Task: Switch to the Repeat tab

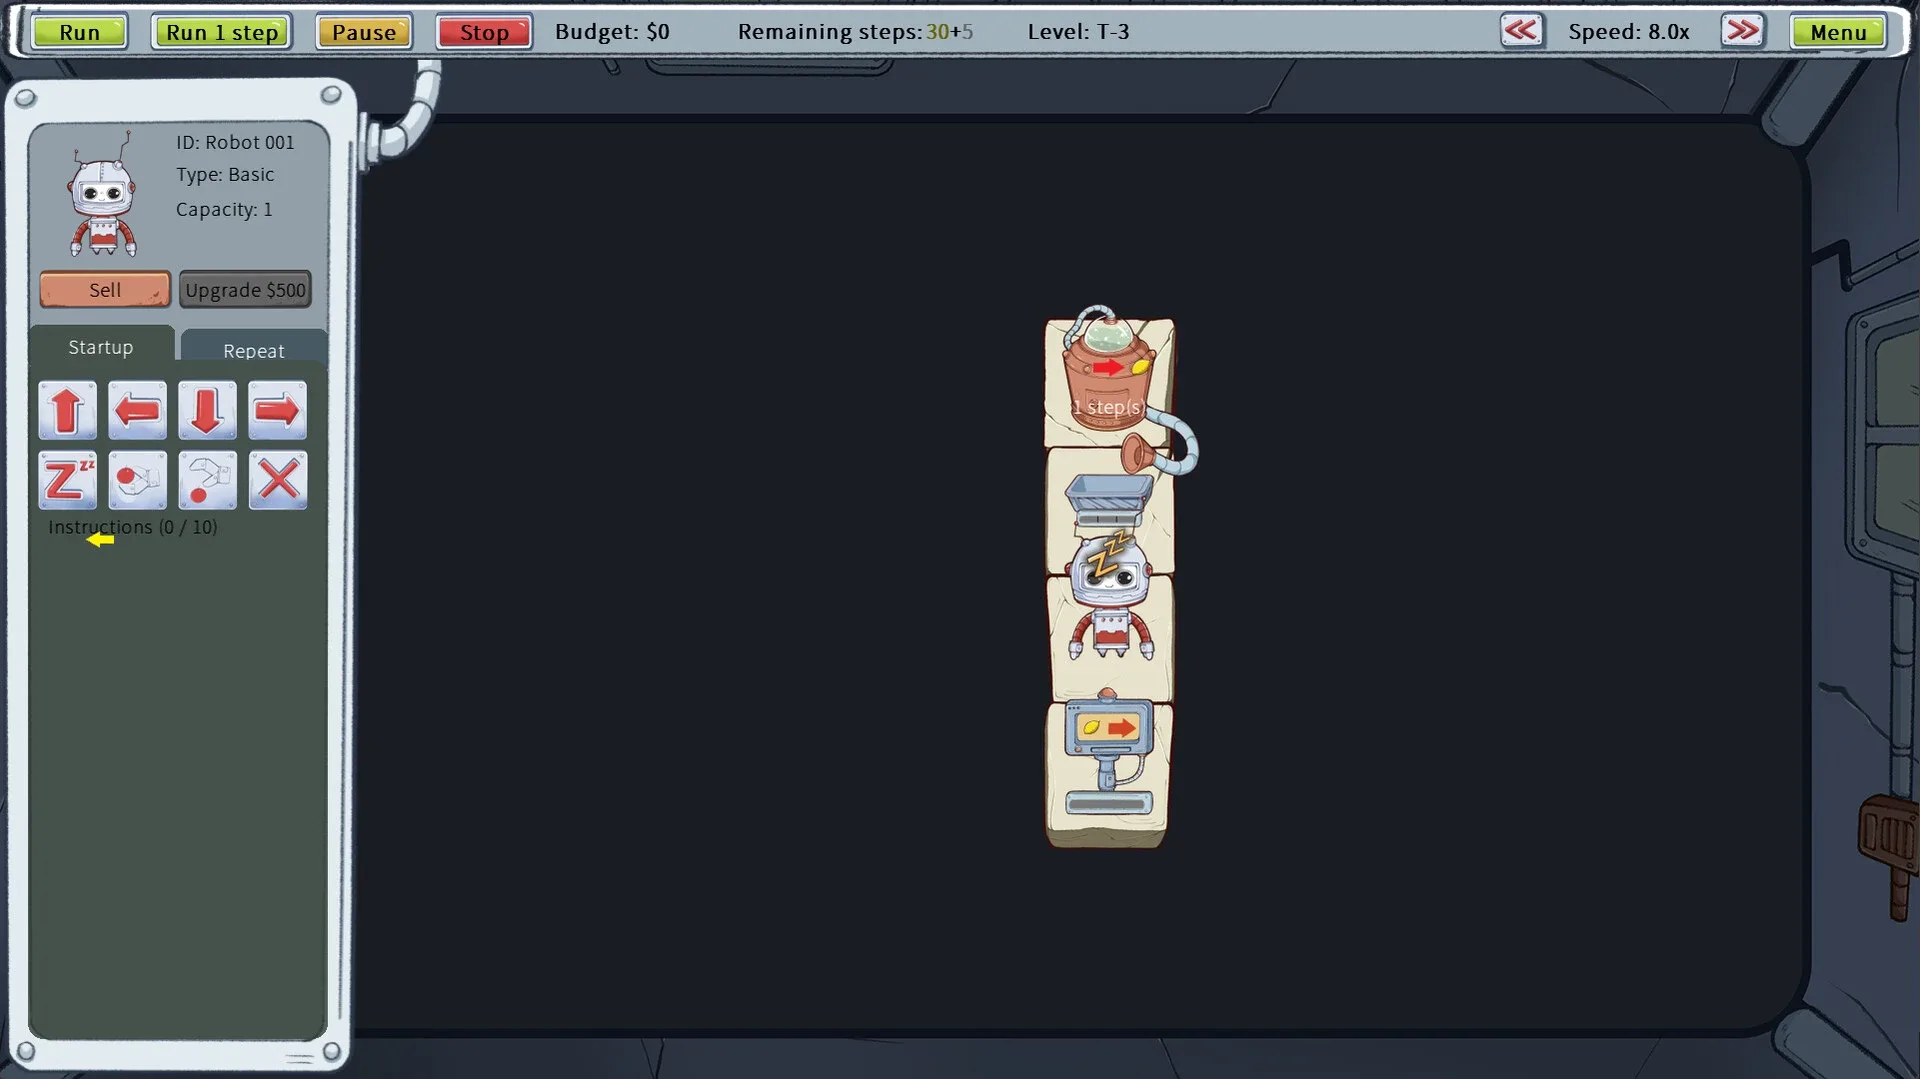Action: (x=253, y=350)
